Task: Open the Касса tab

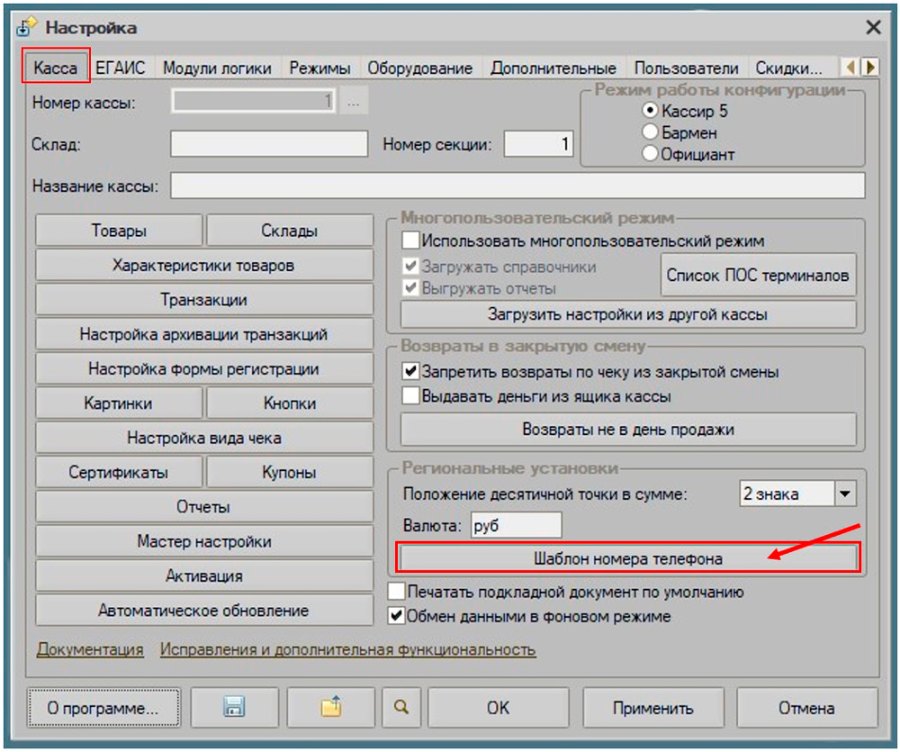Action: 55,68
